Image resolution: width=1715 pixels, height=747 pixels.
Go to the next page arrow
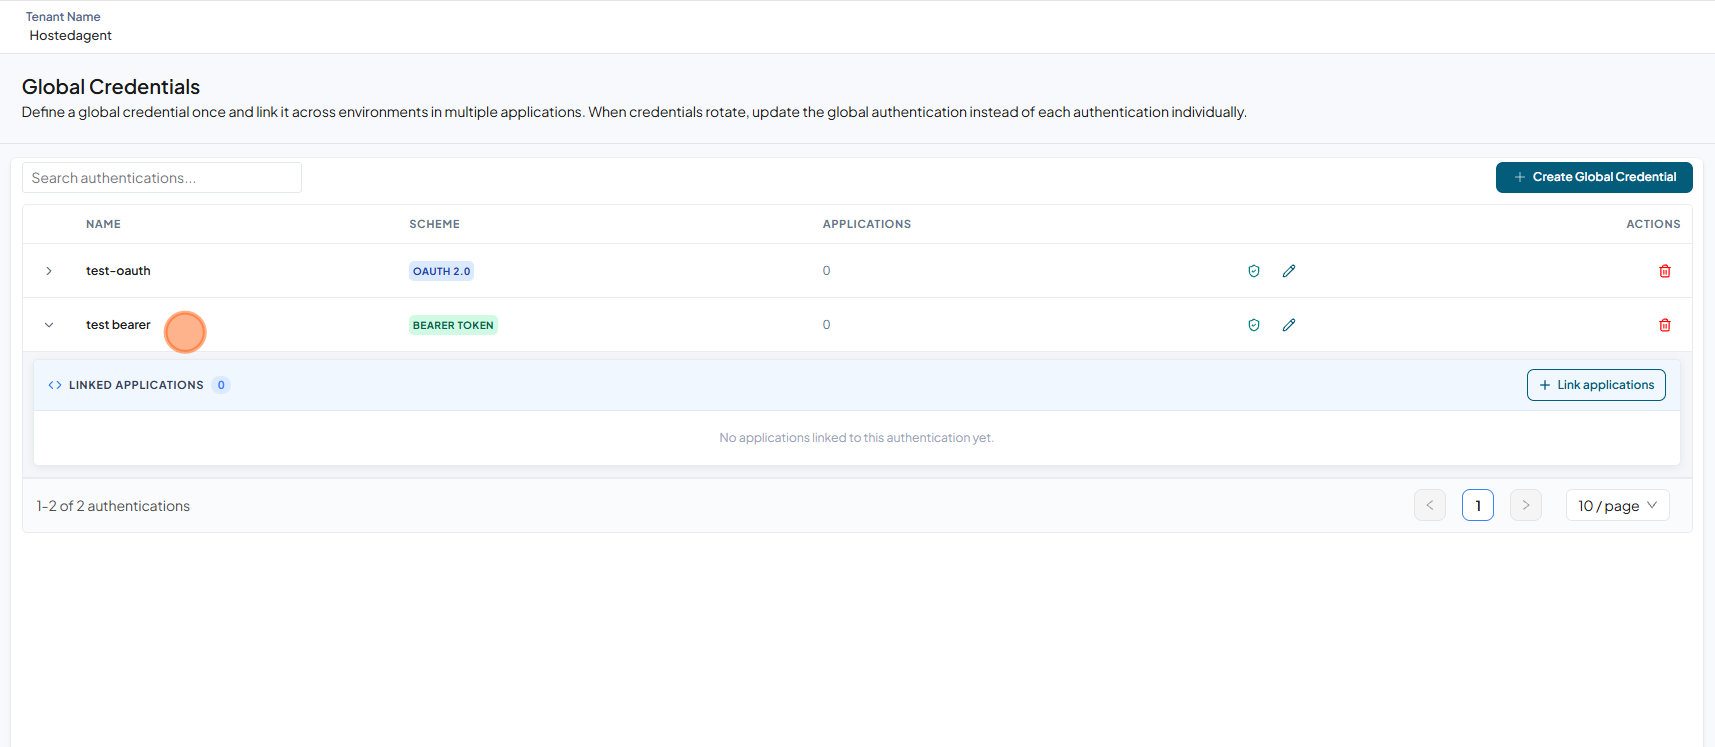tap(1526, 505)
